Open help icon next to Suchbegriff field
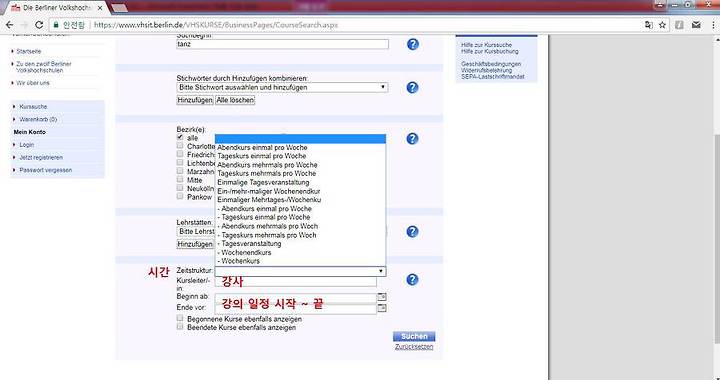This screenshot has width=720, height=380. coord(413,44)
